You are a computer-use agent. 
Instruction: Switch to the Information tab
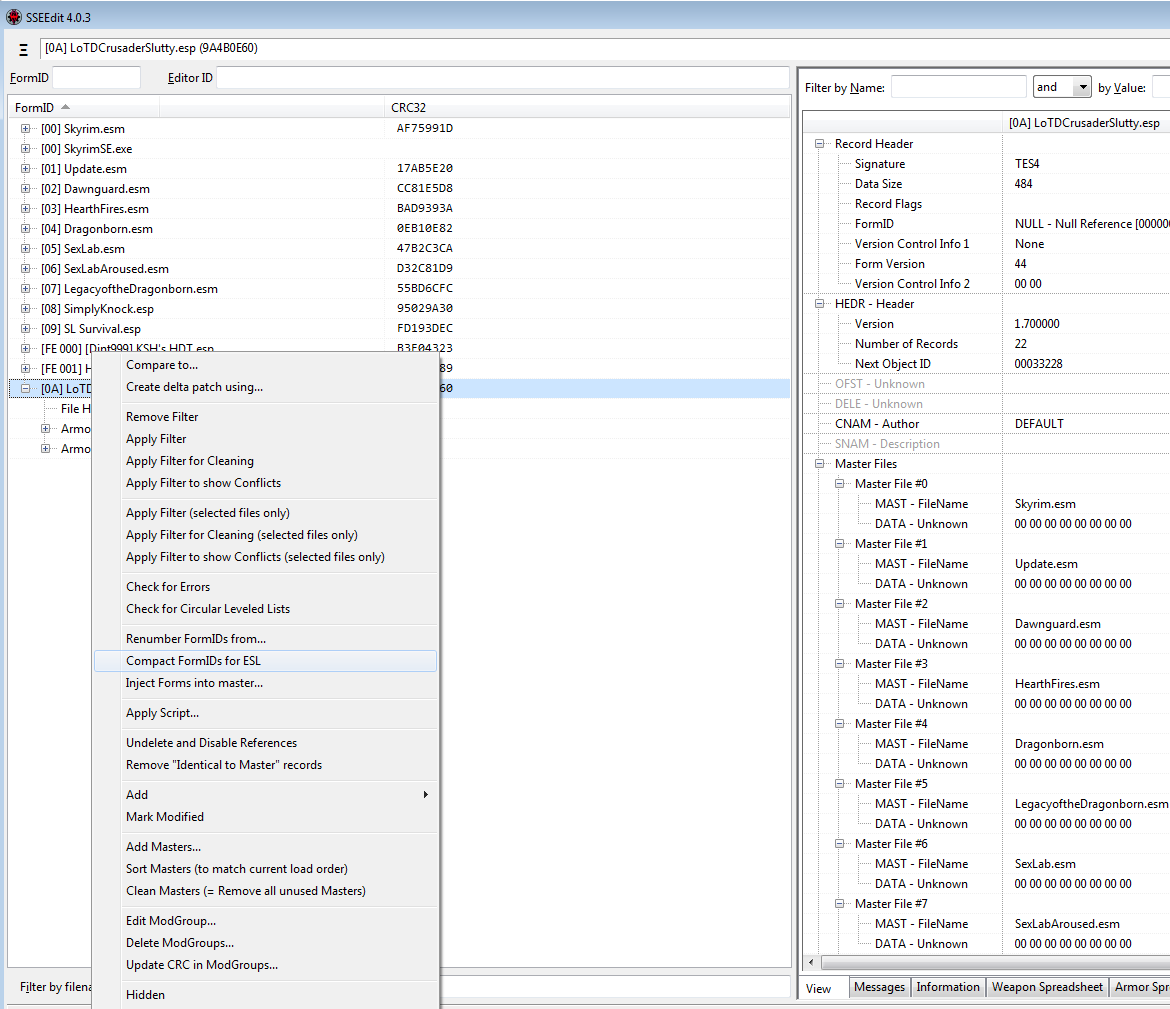(948, 987)
